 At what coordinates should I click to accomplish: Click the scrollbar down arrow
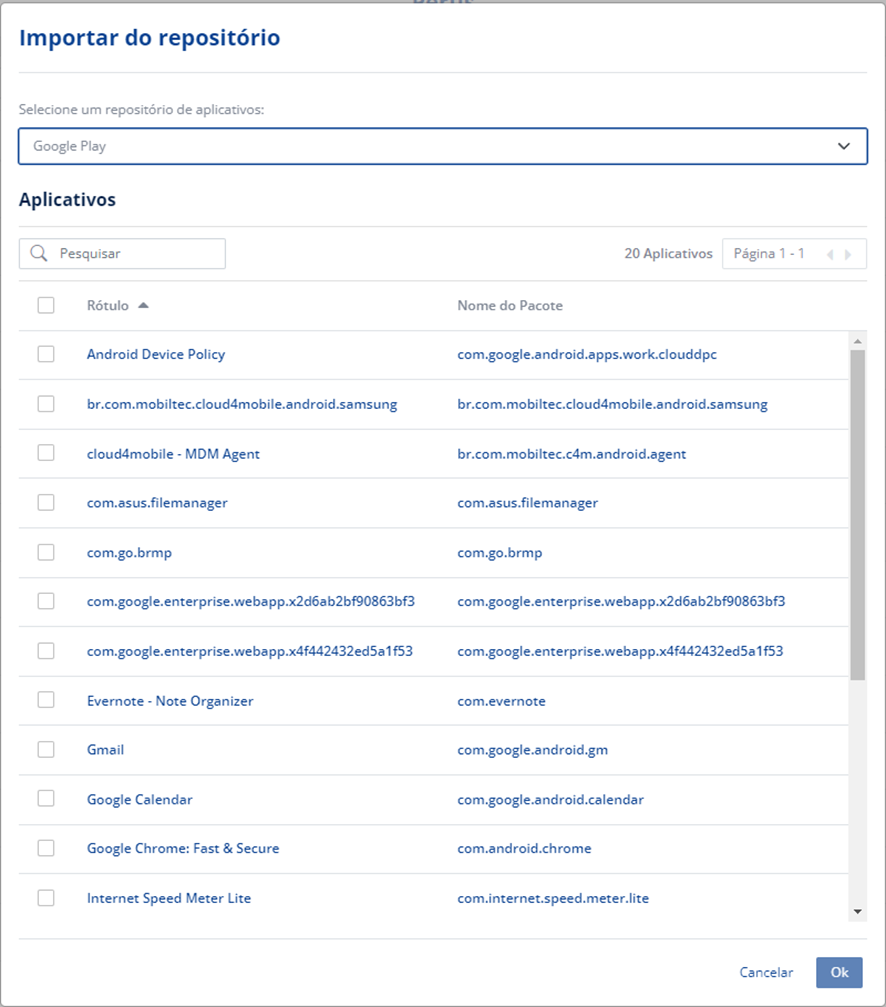click(857, 911)
